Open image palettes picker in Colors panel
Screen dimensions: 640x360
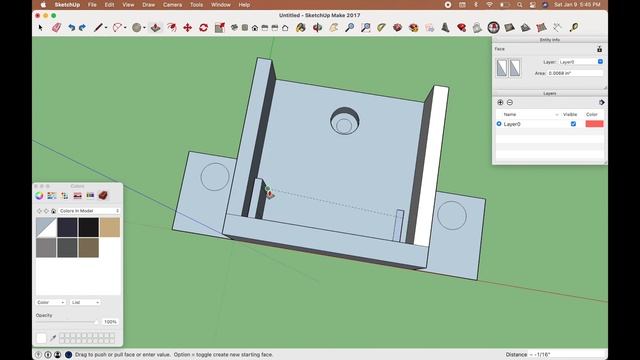(78, 196)
